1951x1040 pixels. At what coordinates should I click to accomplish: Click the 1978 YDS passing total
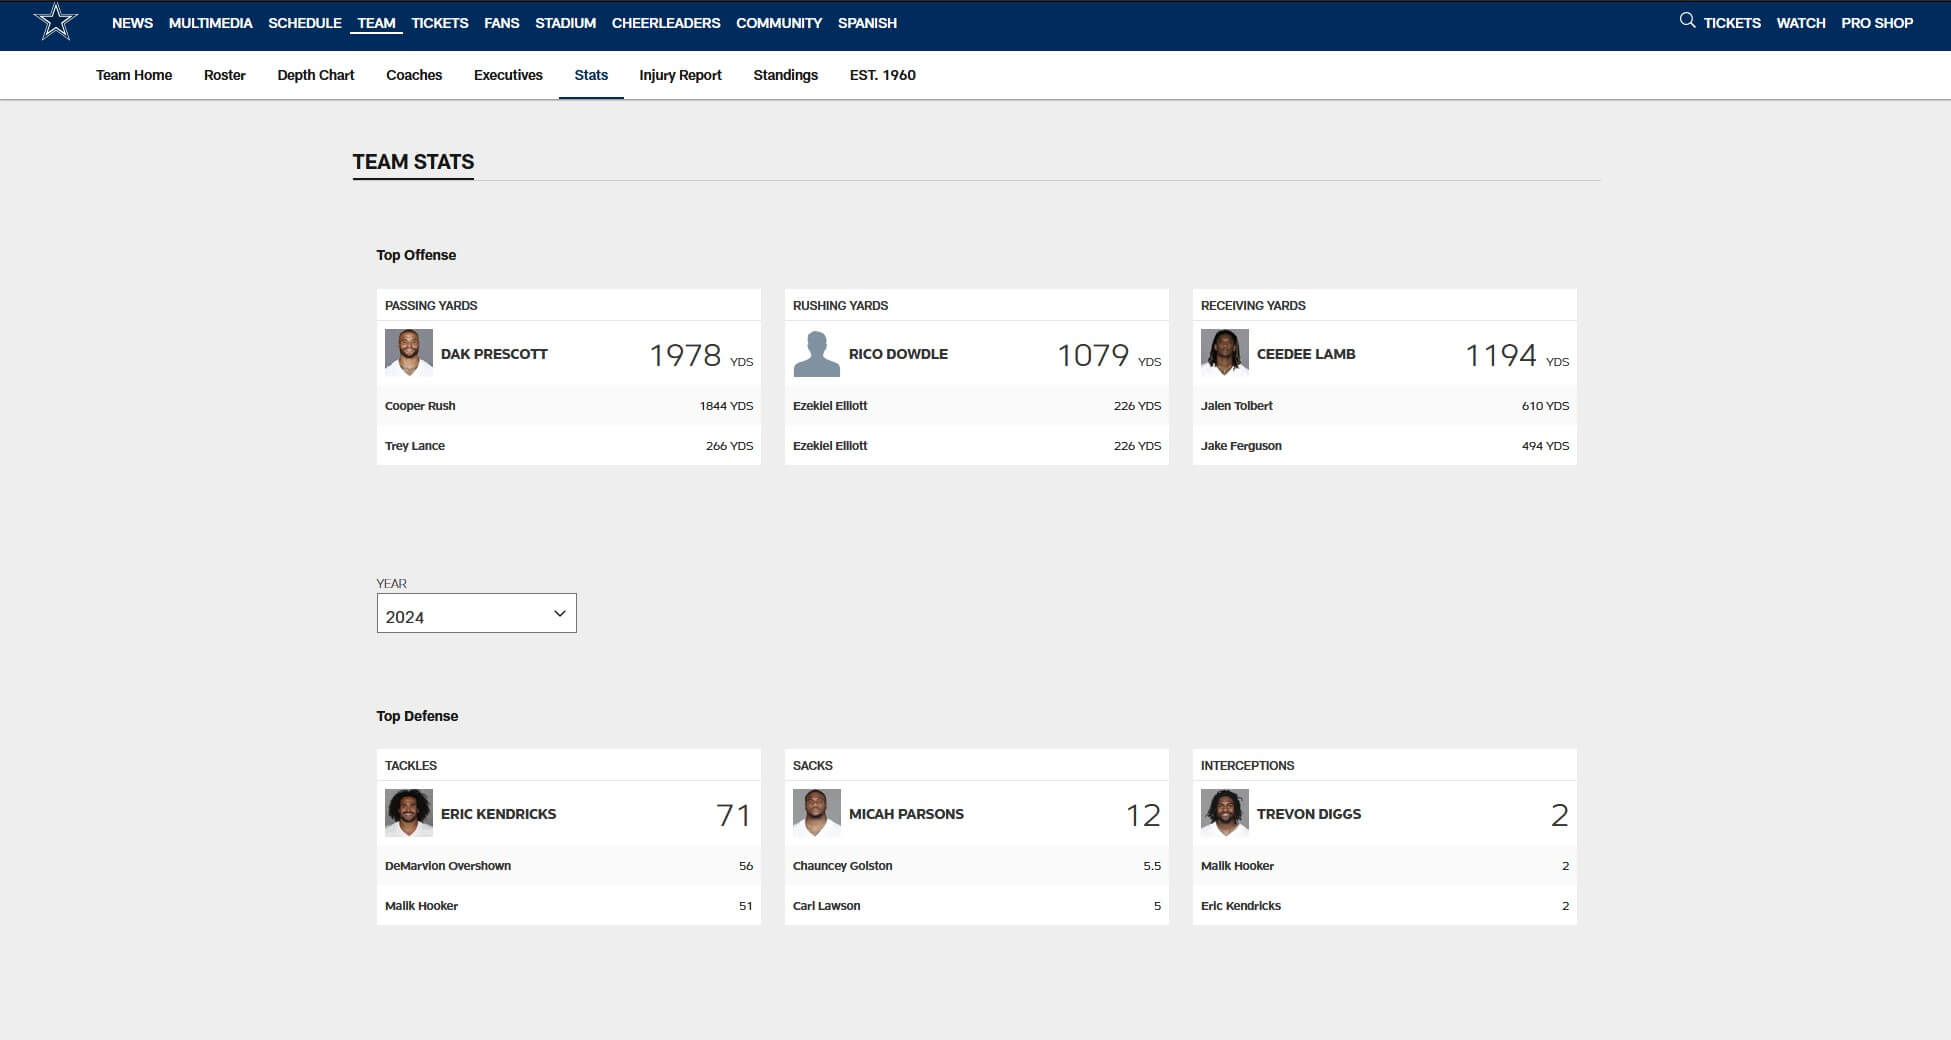point(701,355)
